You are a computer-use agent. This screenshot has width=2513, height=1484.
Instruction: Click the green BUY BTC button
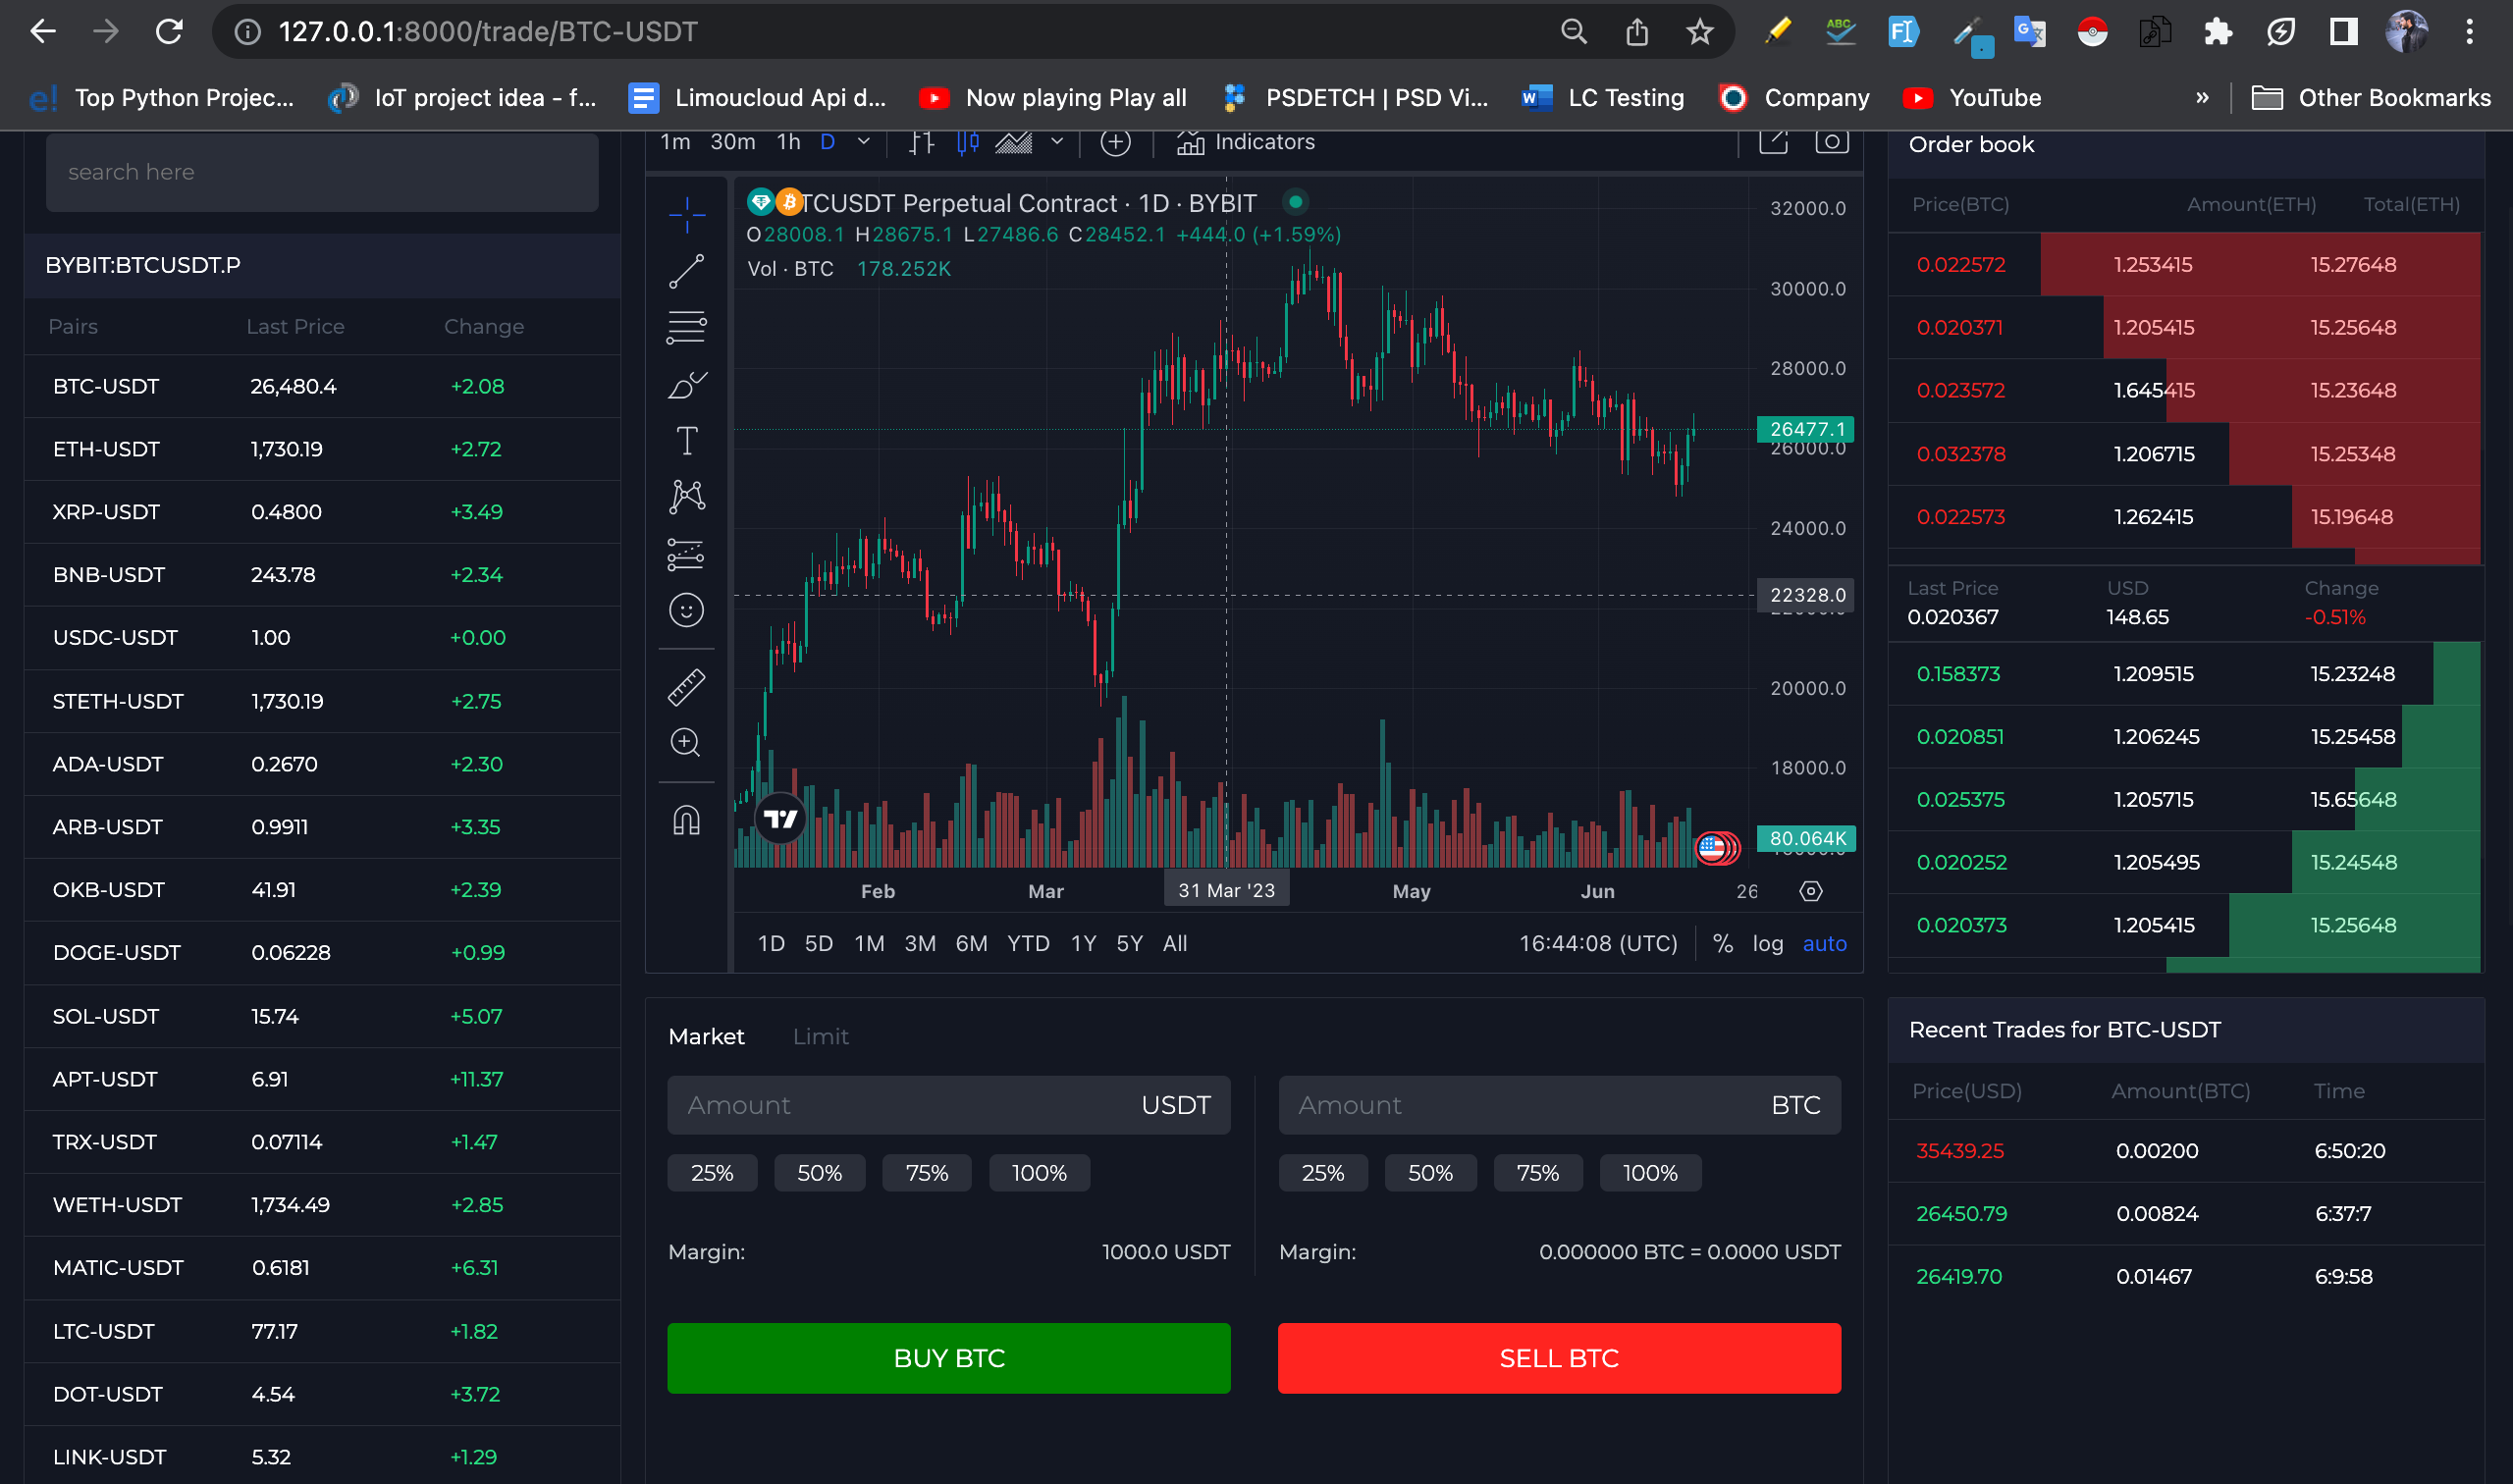(948, 1358)
